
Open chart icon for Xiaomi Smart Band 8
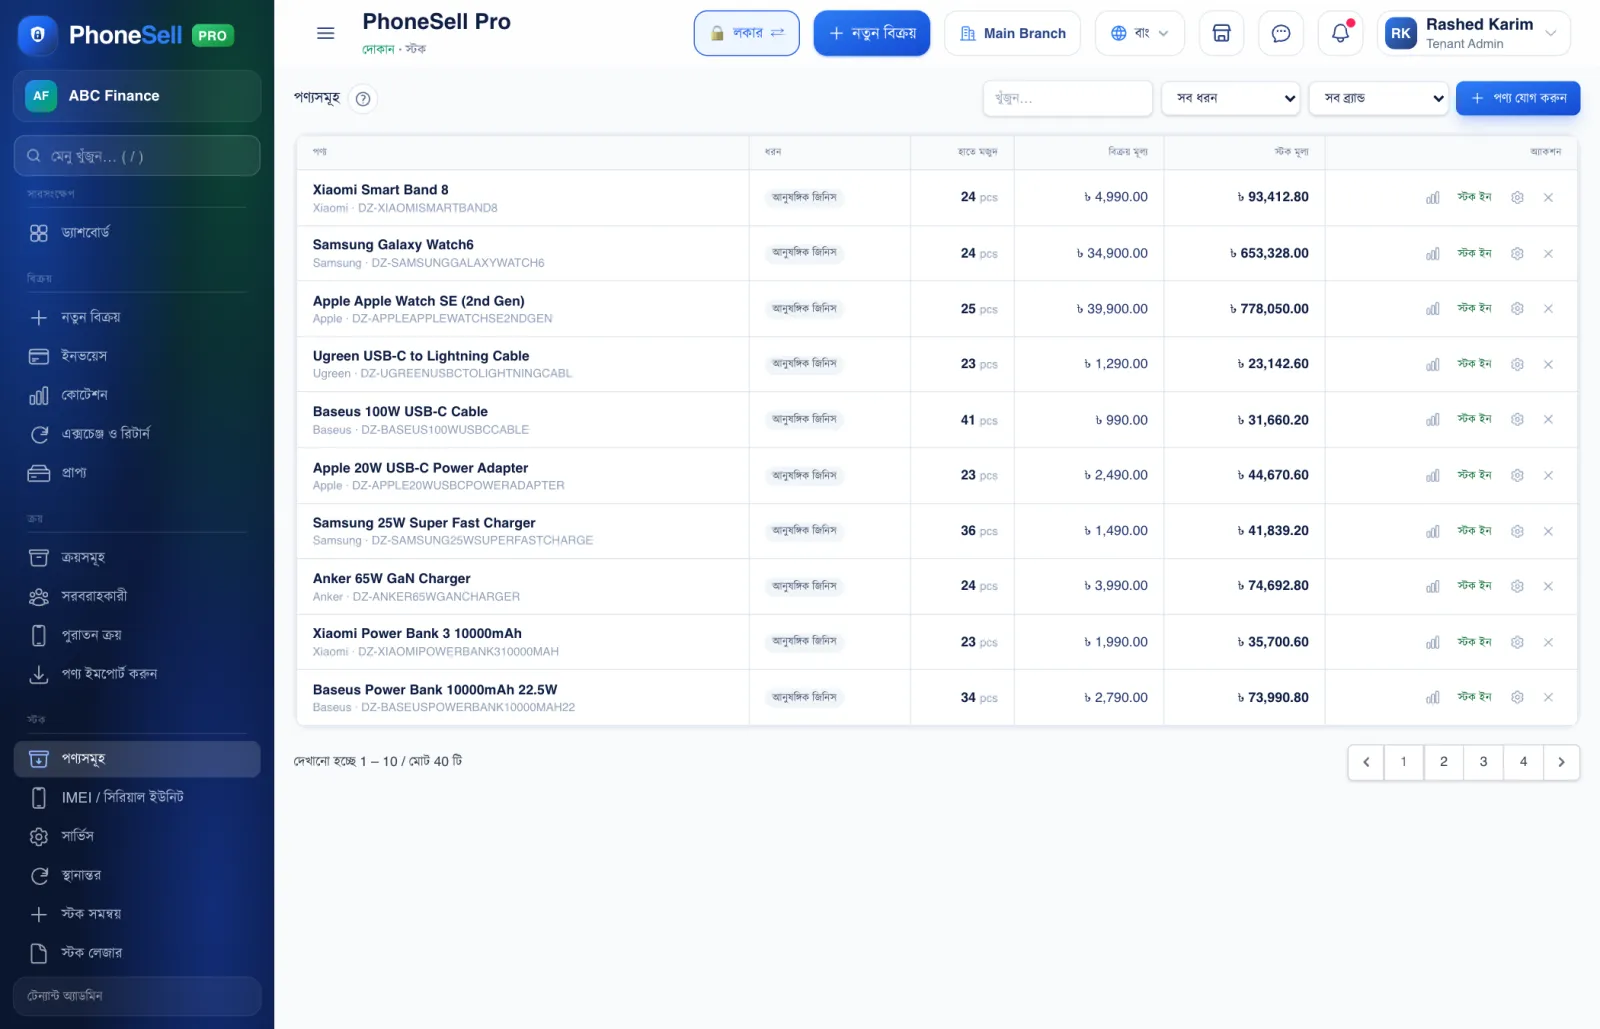(1432, 198)
